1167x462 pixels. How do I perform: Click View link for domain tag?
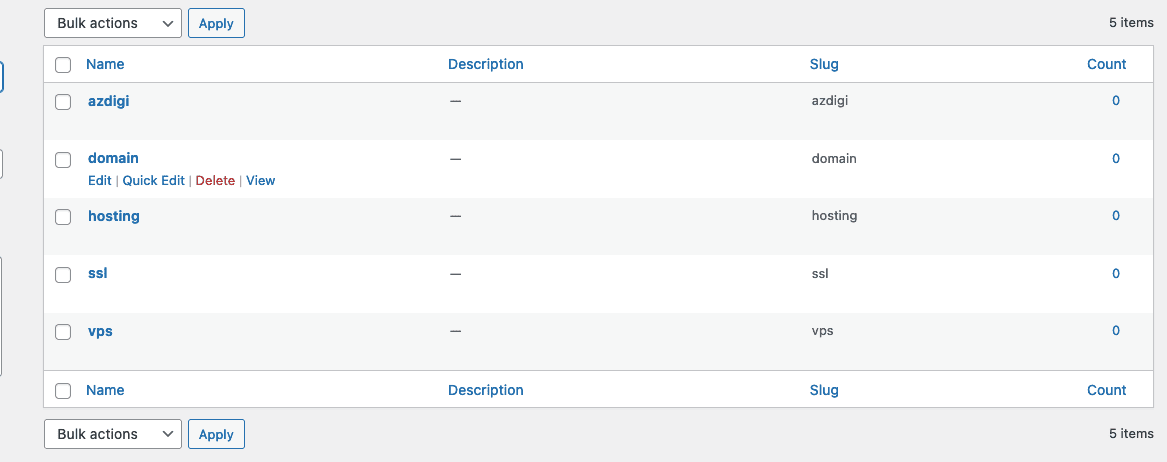click(261, 181)
